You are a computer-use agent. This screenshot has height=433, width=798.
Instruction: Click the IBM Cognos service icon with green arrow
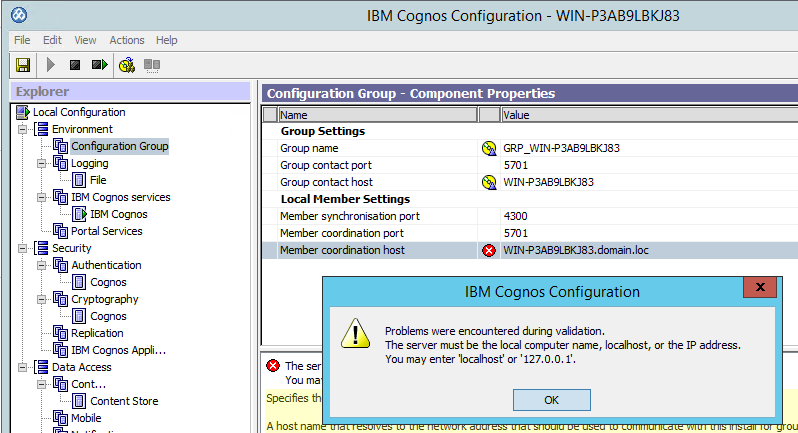pyautogui.click(x=79, y=214)
